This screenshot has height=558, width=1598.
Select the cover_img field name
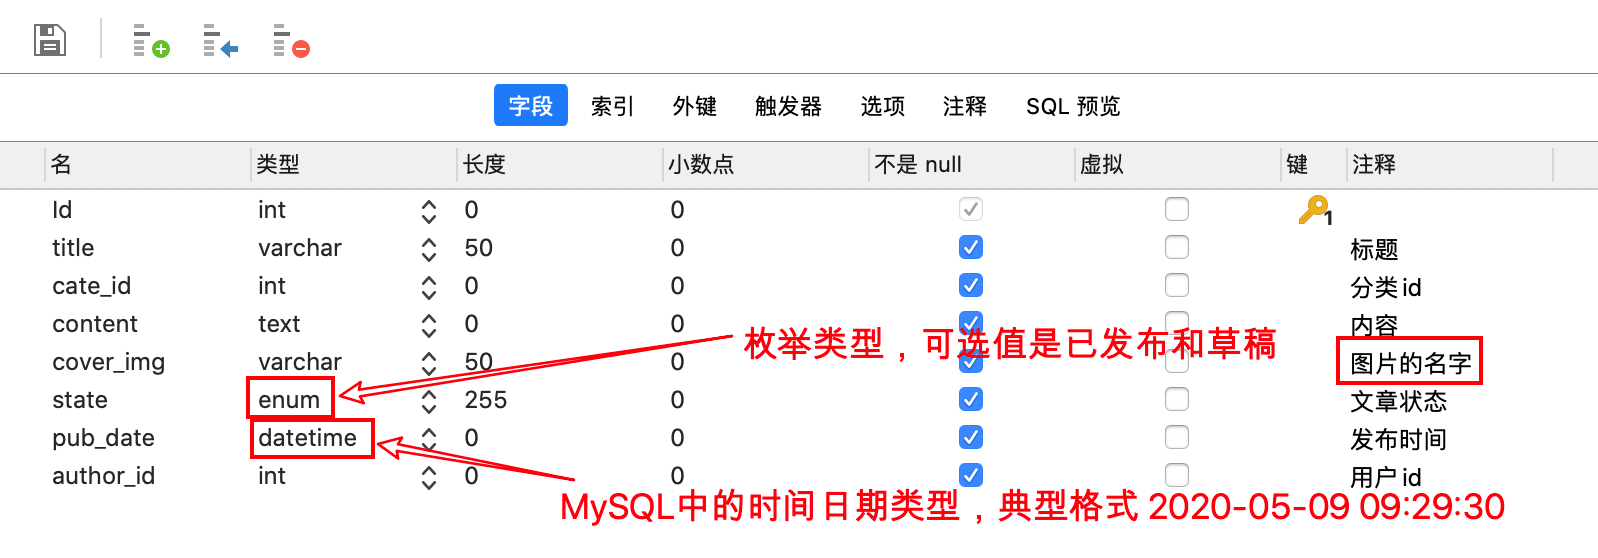pos(108,363)
